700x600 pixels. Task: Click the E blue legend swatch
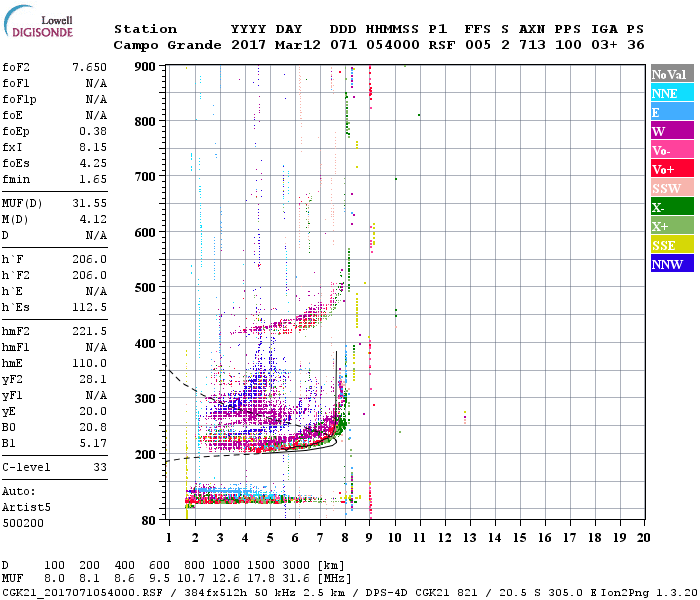[x=672, y=112]
